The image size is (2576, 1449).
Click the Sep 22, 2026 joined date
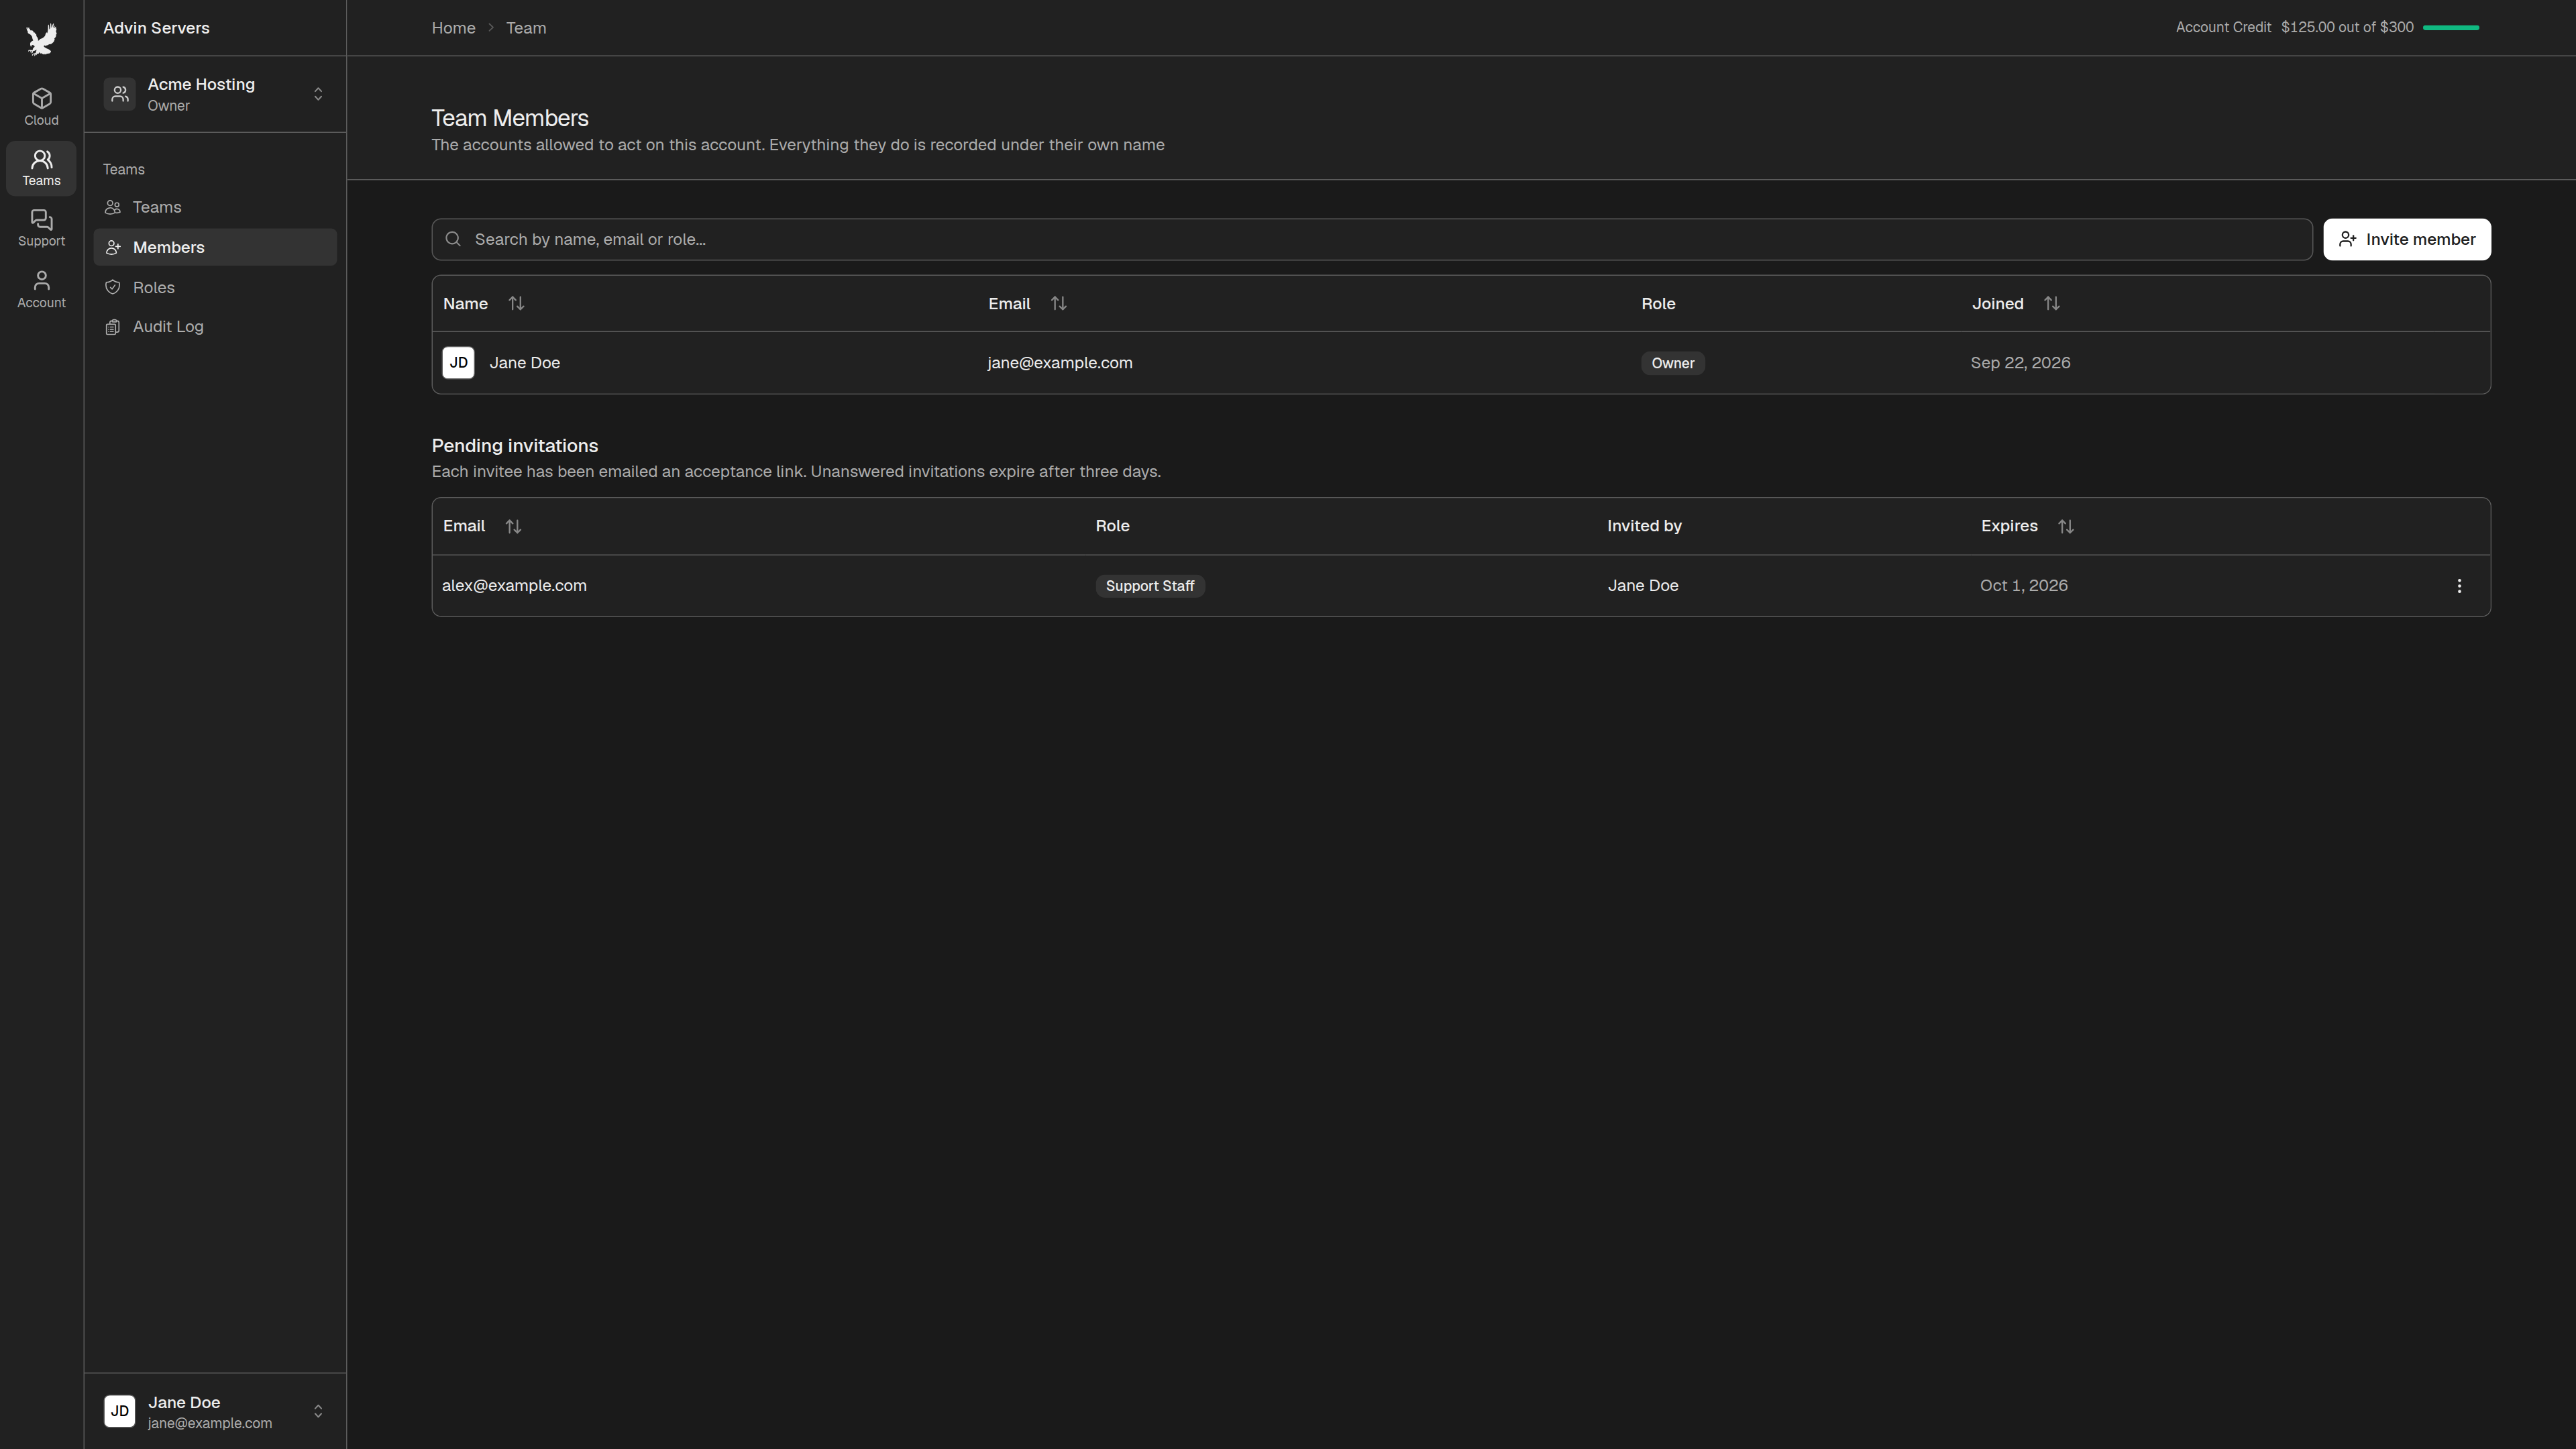tap(2020, 363)
